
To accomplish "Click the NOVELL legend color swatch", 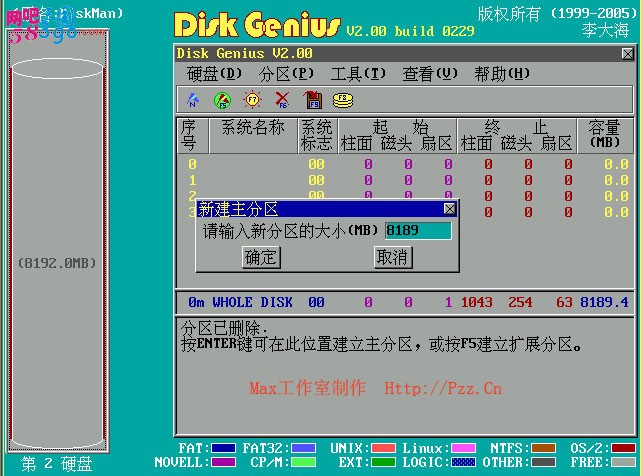I will [x=223, y=462].
